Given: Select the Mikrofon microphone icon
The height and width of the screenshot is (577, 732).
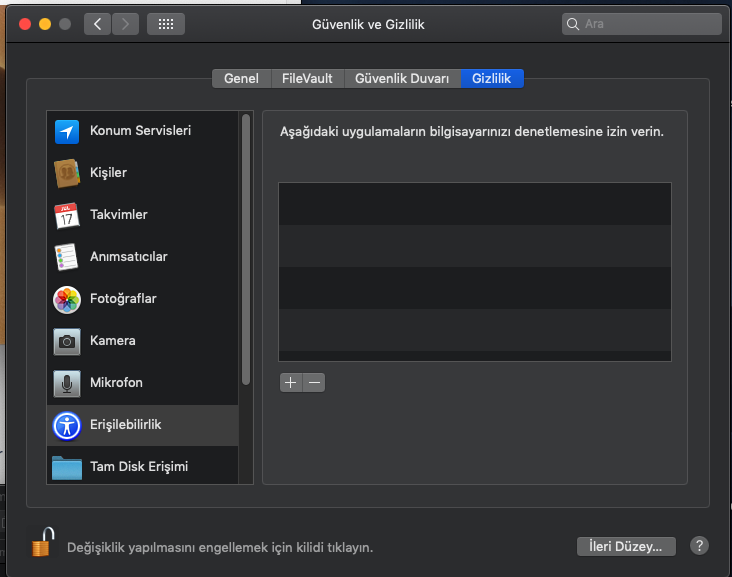Looking at the screenshot, I should click(67, 383).
